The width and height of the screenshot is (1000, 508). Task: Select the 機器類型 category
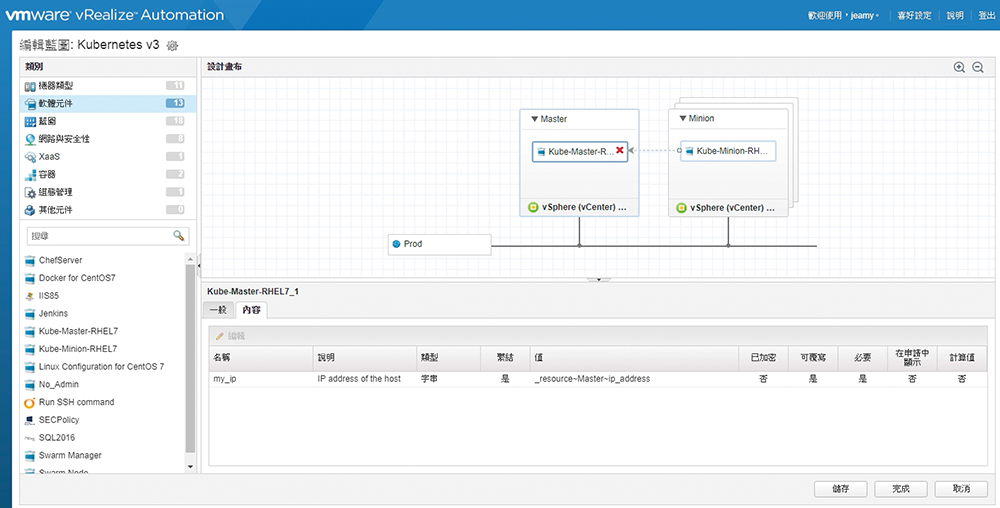[108, 85]
